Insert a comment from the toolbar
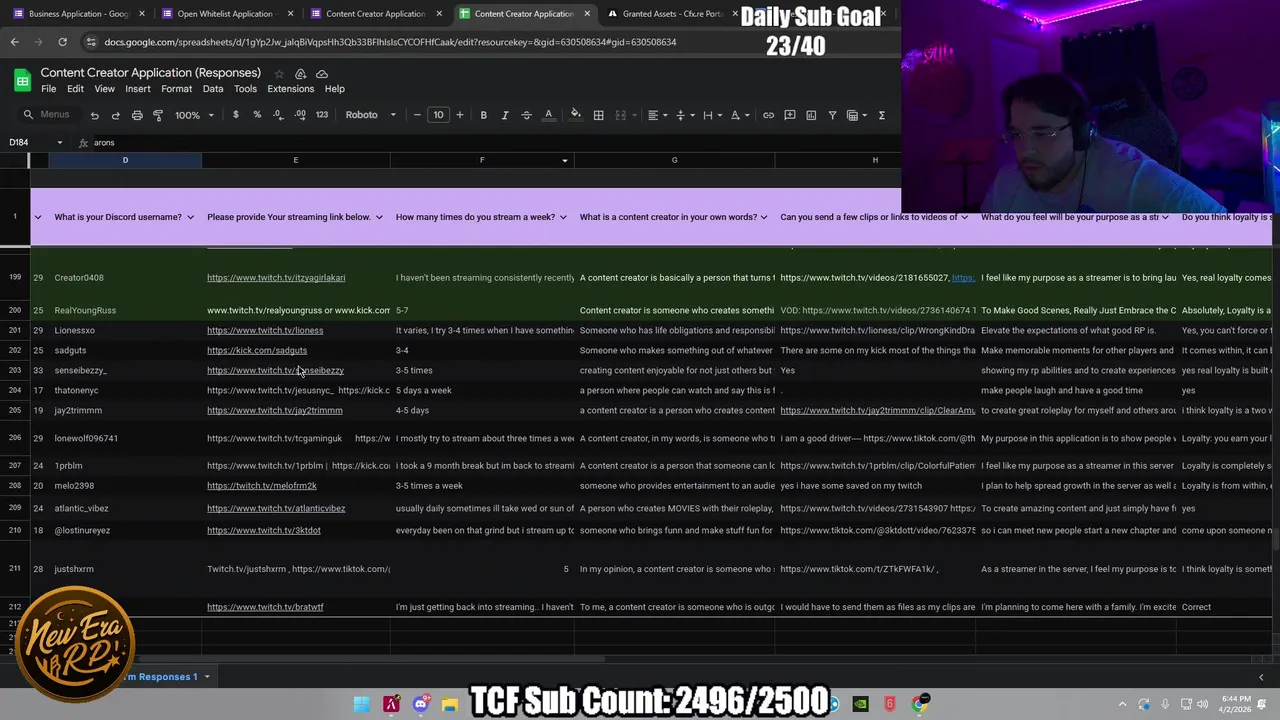1280x720 pixels. point(789,115)
